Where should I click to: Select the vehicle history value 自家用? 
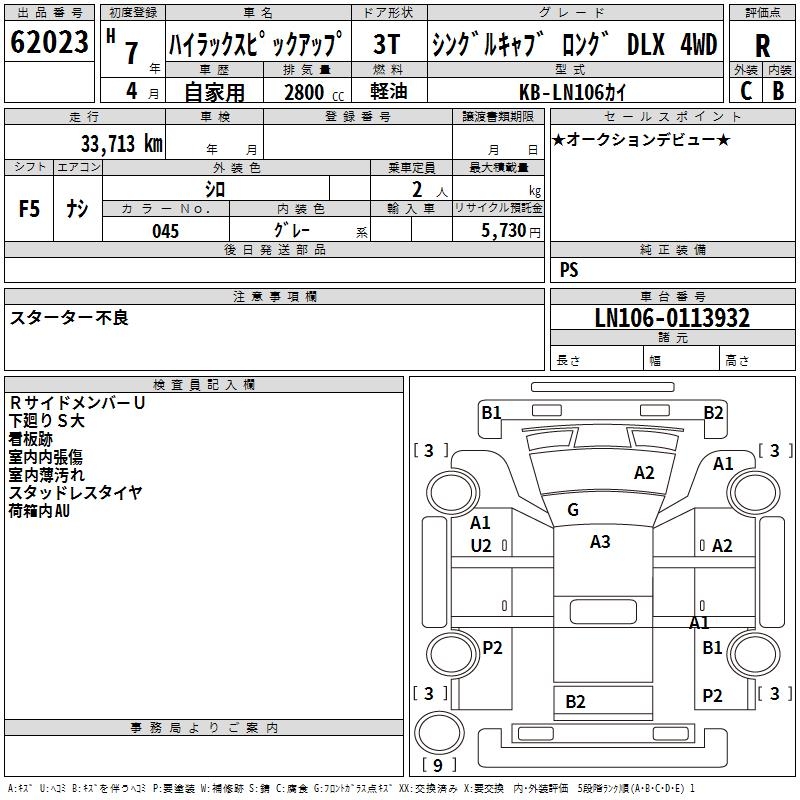tap(214, 92)
